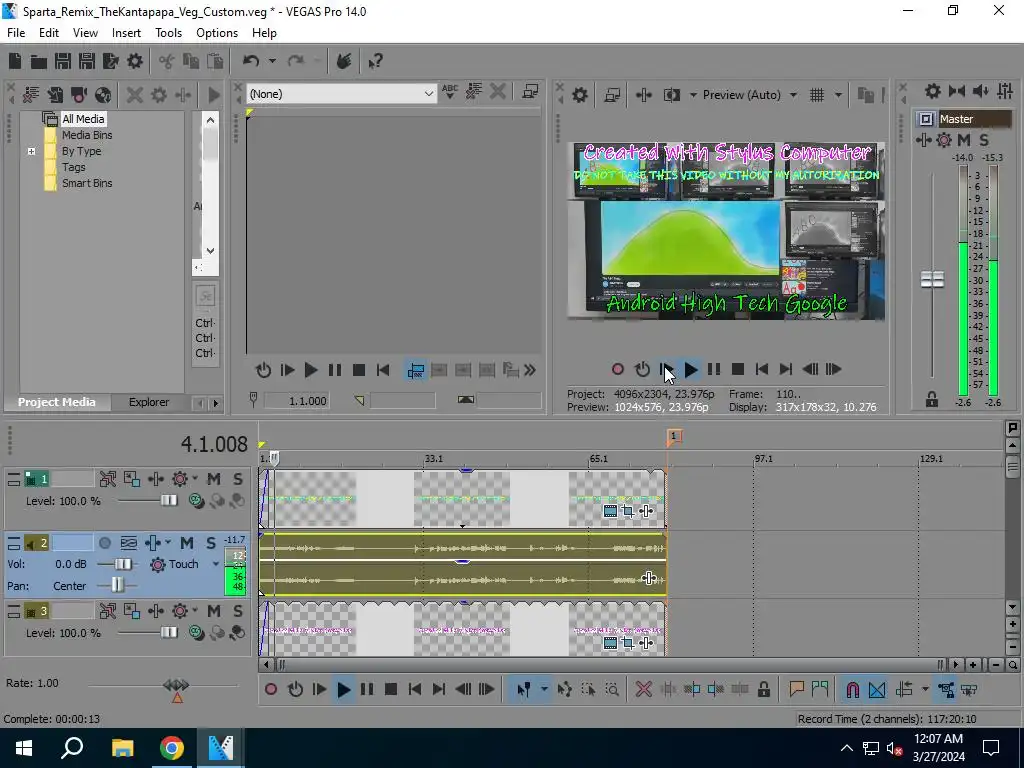Open the Touch automation mode dropdown
Image resolution: width=1024 pixels, height=768 pixels.
(x=216, y=564)
